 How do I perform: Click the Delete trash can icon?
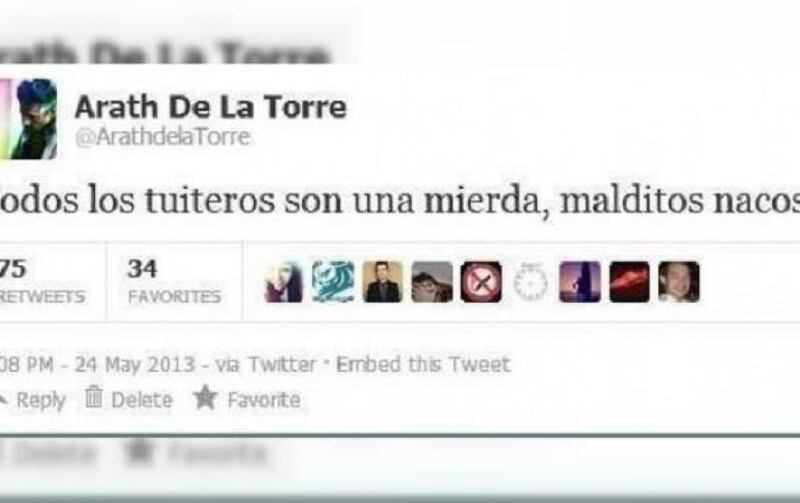tap(93, 397)
